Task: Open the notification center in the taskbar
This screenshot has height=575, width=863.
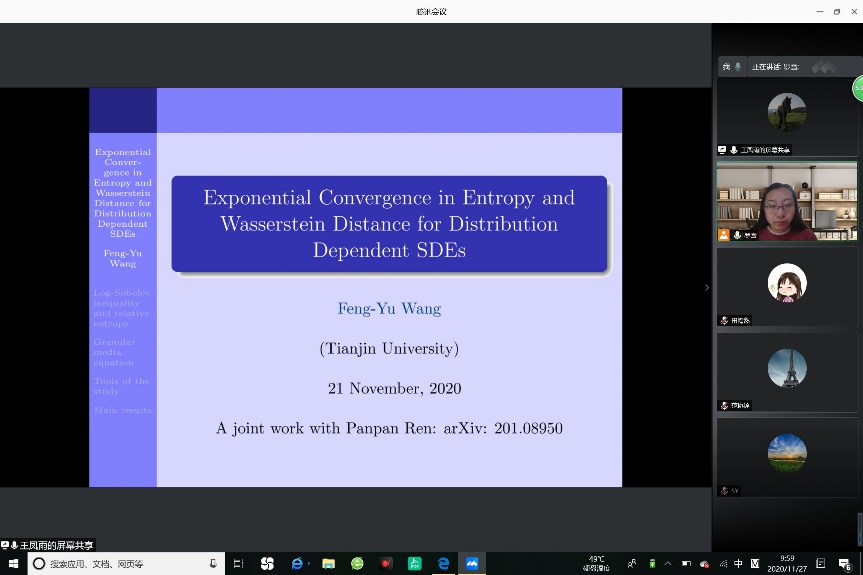Action: [x=845, y=564]
